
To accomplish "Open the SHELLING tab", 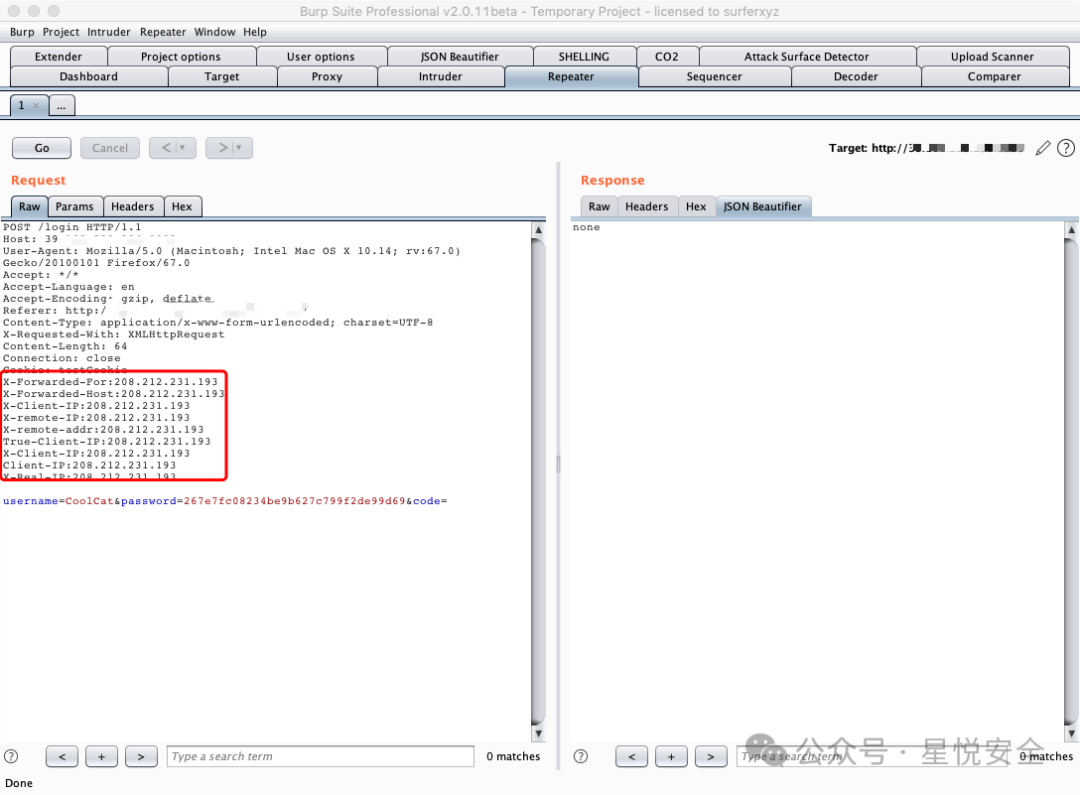I will (584, 56).
